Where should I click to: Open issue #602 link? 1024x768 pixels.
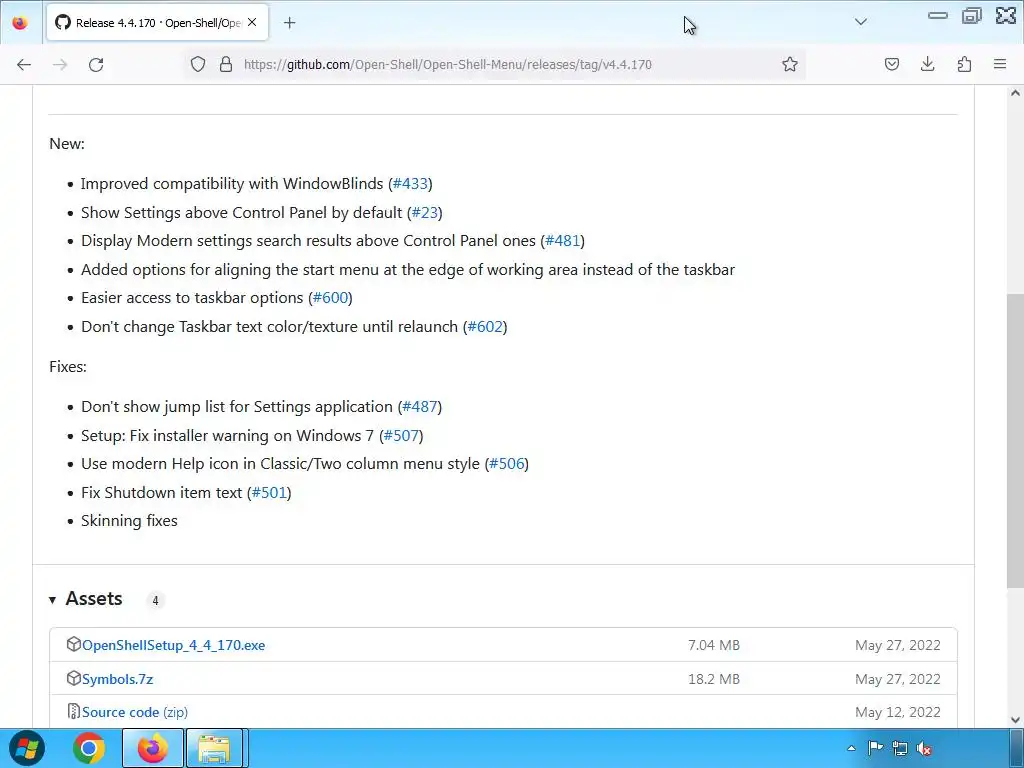click(485, 327)
